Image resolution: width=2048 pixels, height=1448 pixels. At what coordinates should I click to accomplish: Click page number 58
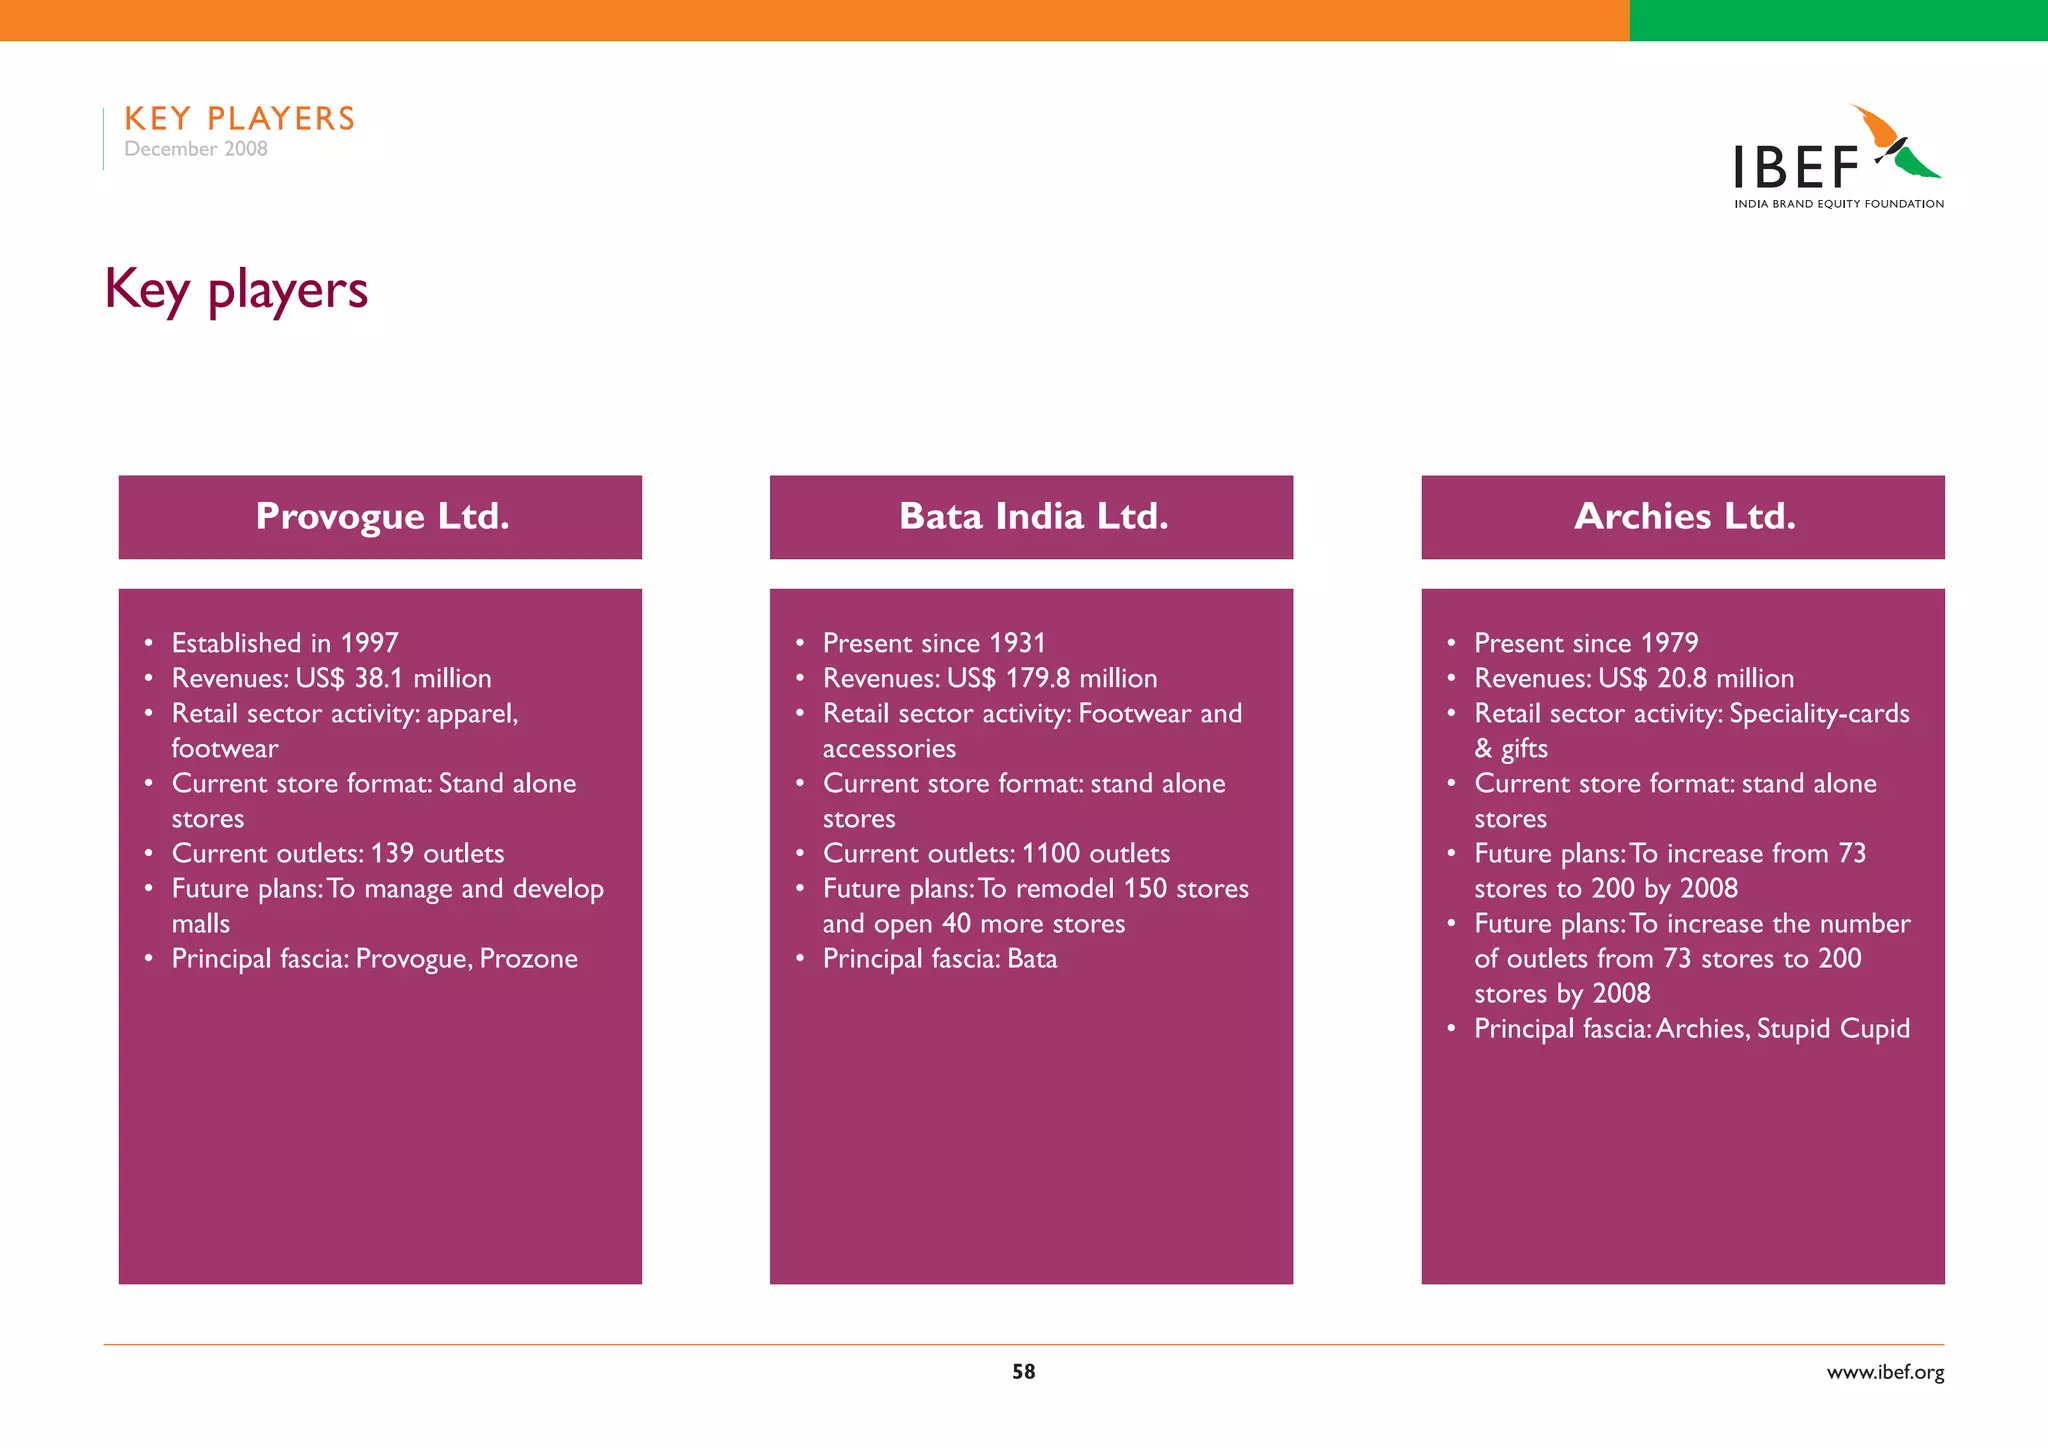click(1023, 1372)
